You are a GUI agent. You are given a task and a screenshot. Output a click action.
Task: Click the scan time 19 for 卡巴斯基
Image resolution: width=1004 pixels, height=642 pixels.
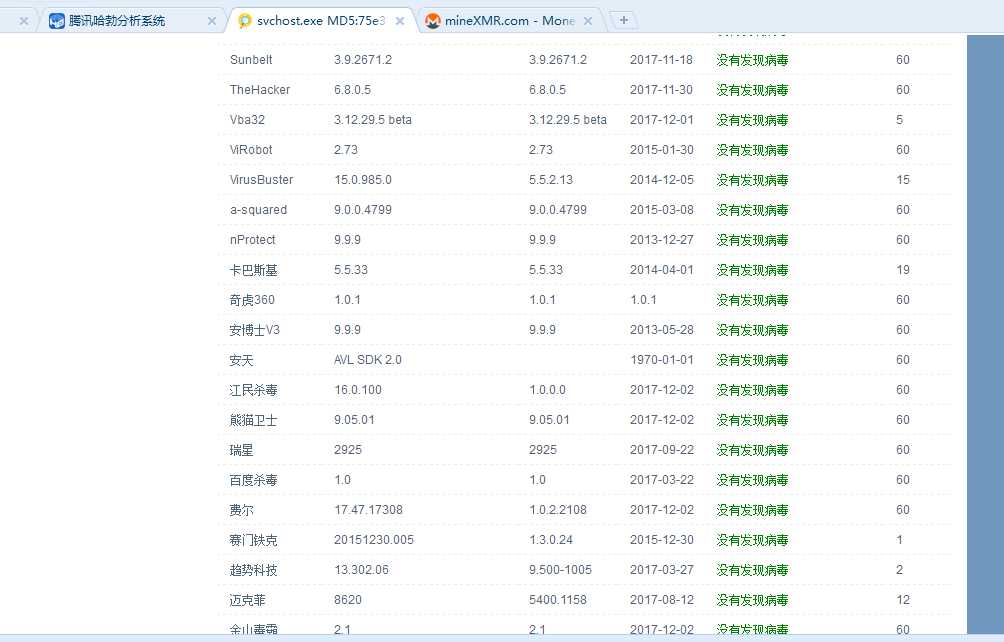[903, 270]
